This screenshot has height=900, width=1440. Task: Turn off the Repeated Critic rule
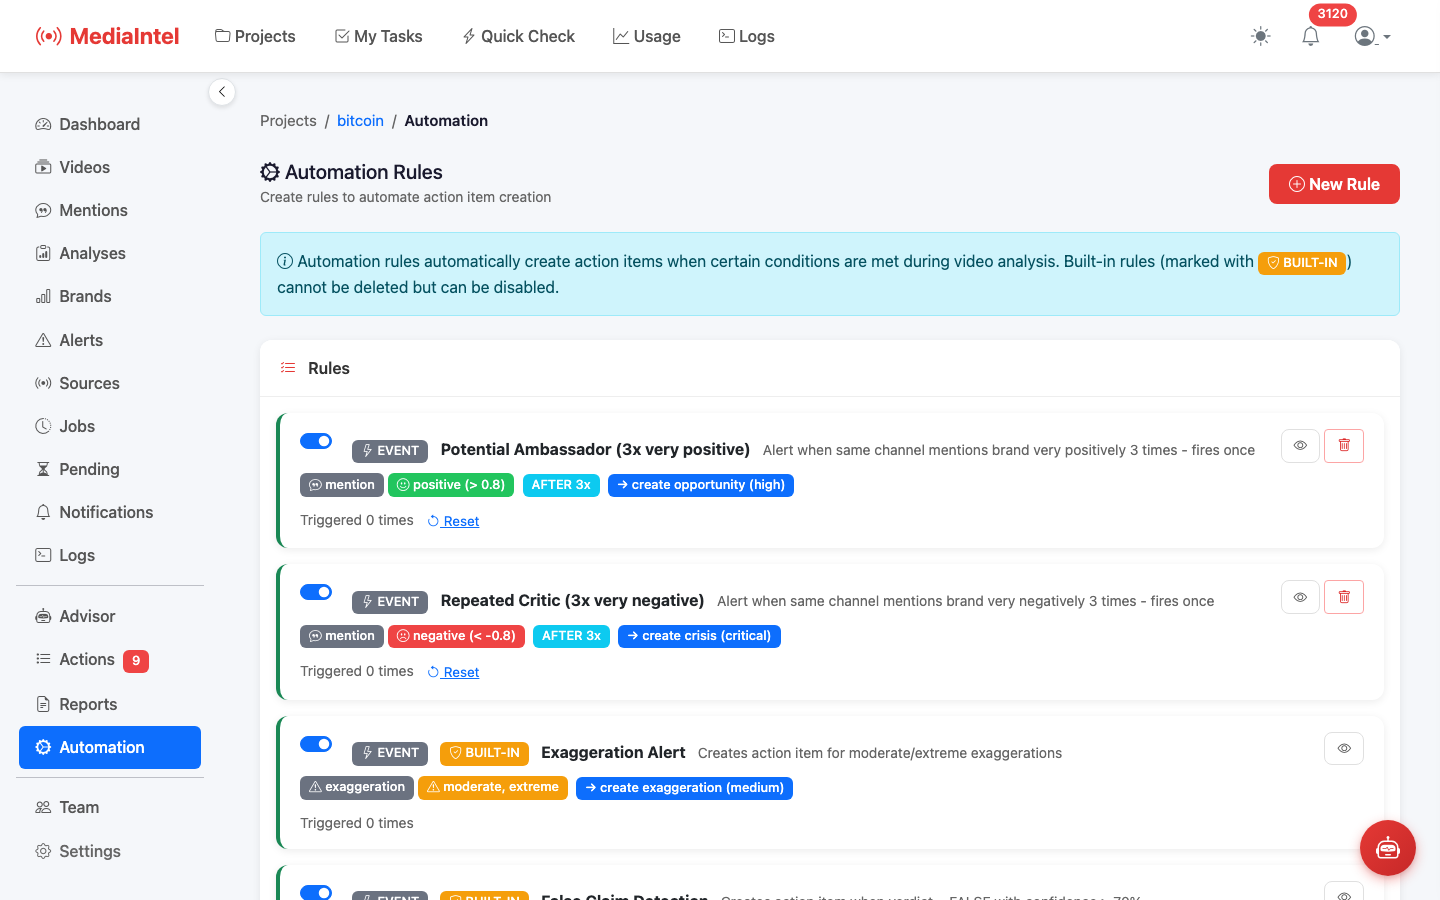[316, 591]
